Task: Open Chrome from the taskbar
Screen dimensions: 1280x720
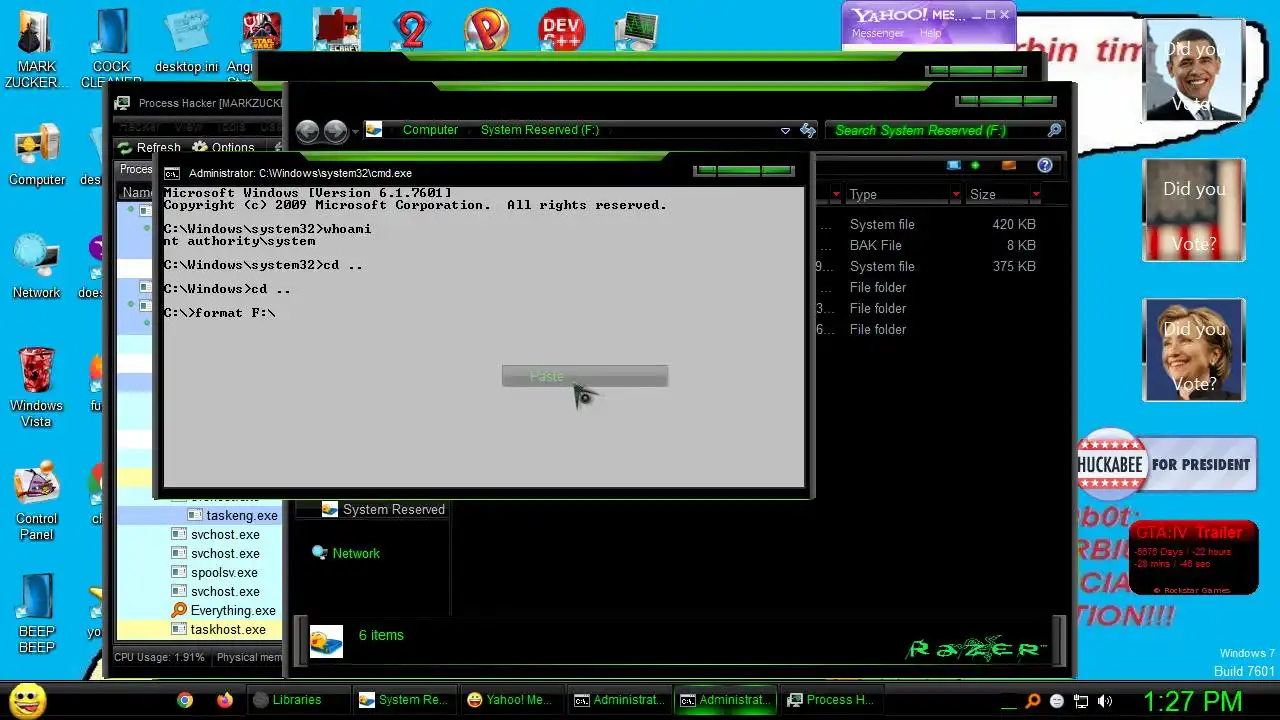Action: point(185,700)
